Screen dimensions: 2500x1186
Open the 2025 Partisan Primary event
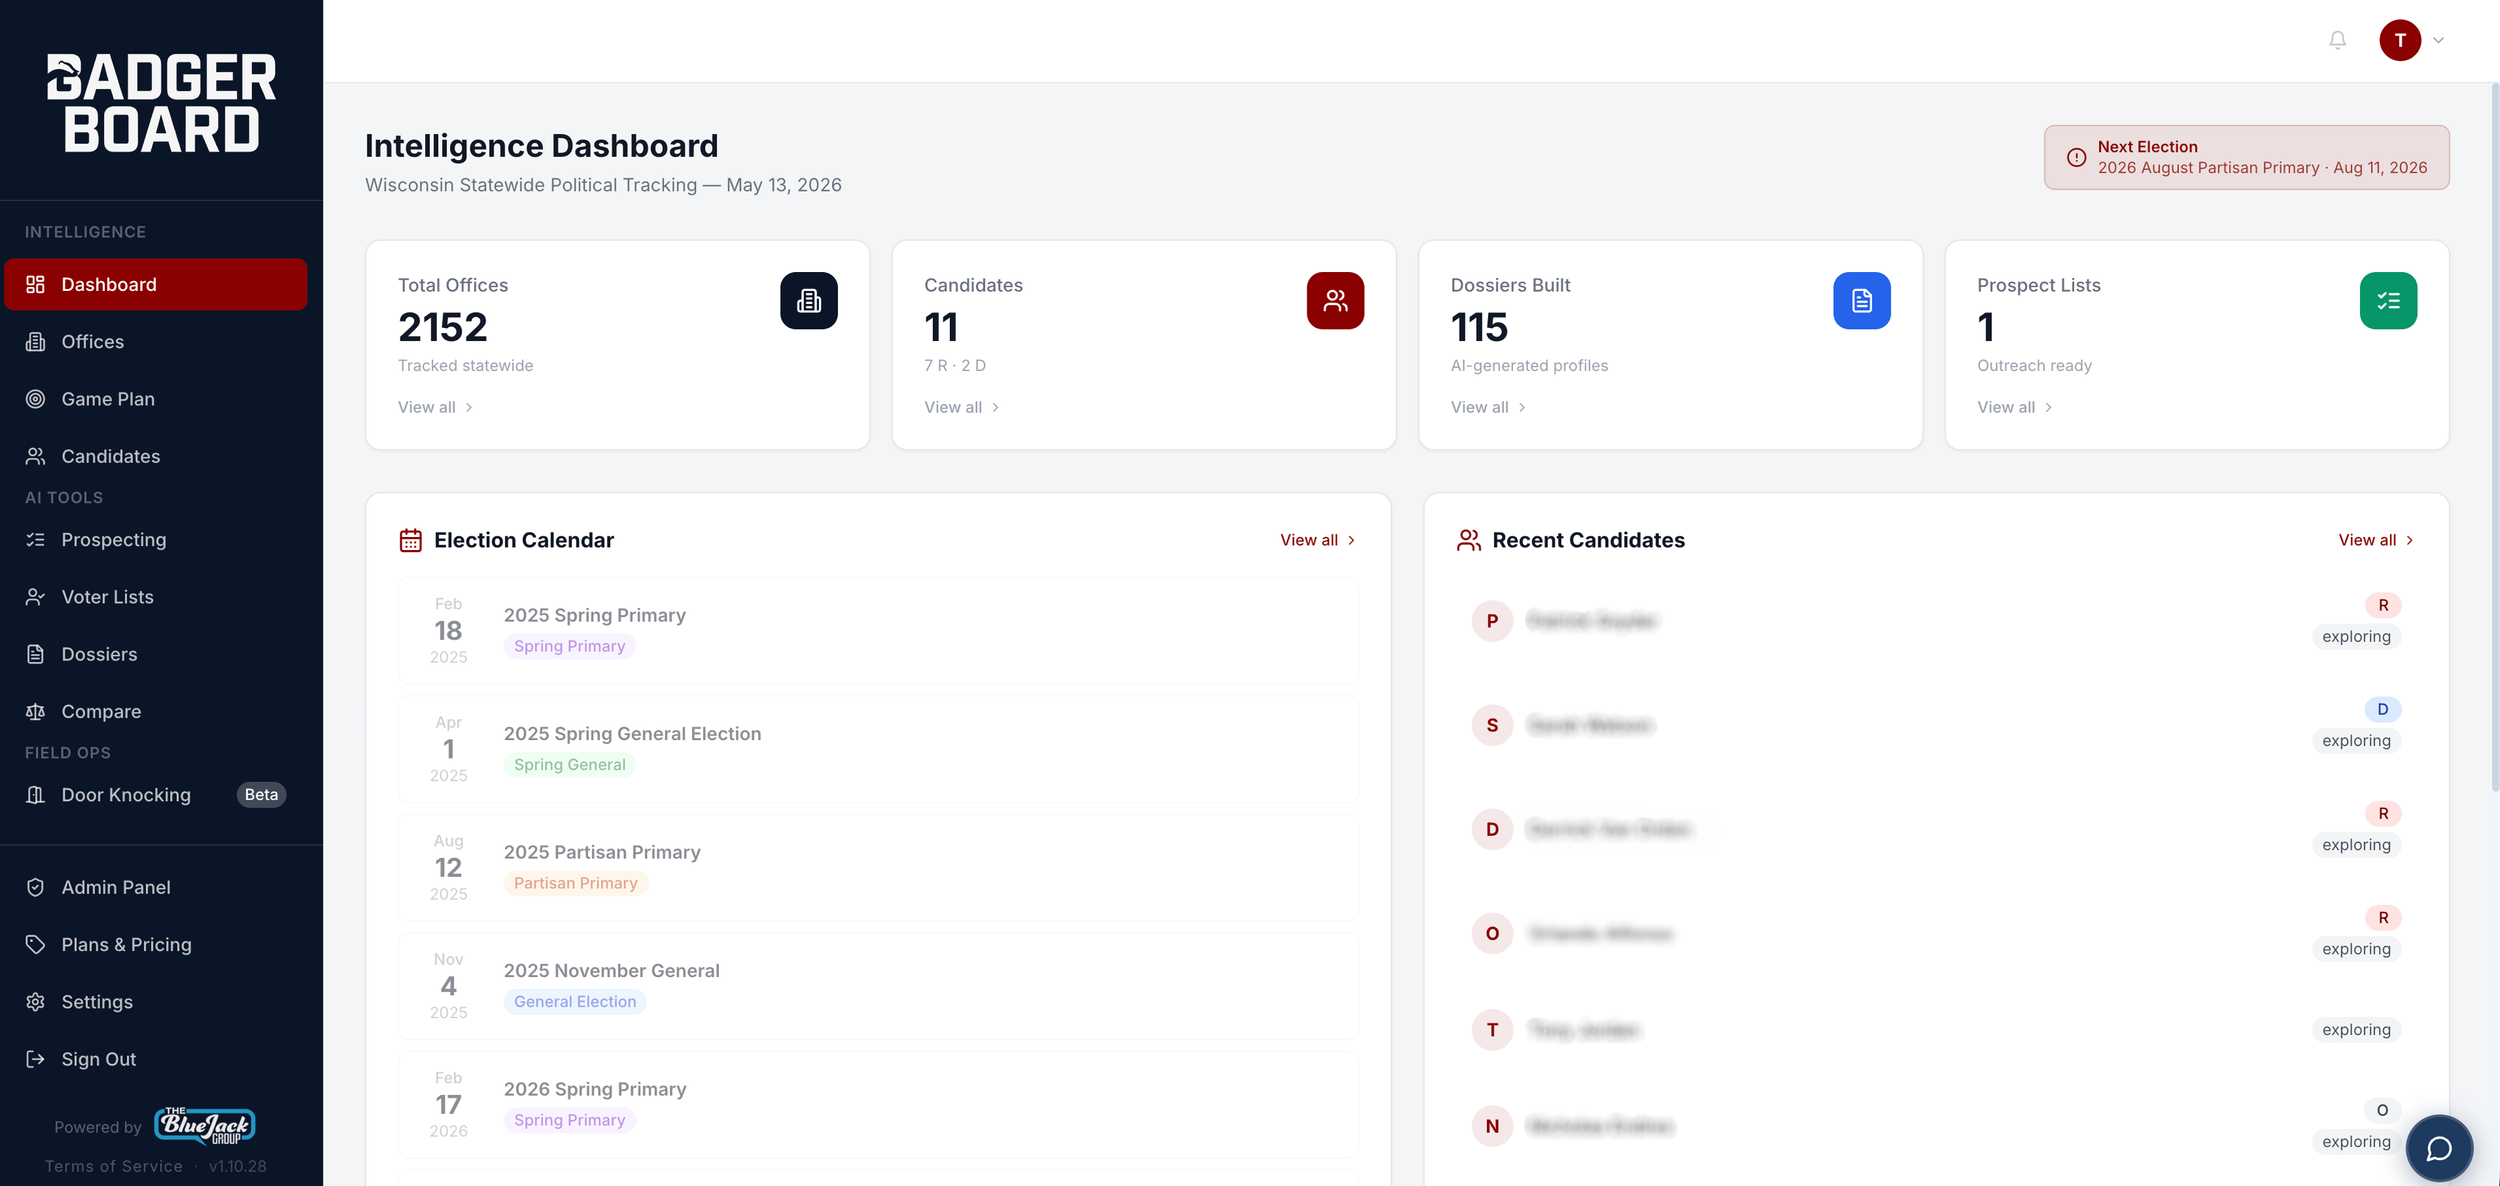[878, 867]
